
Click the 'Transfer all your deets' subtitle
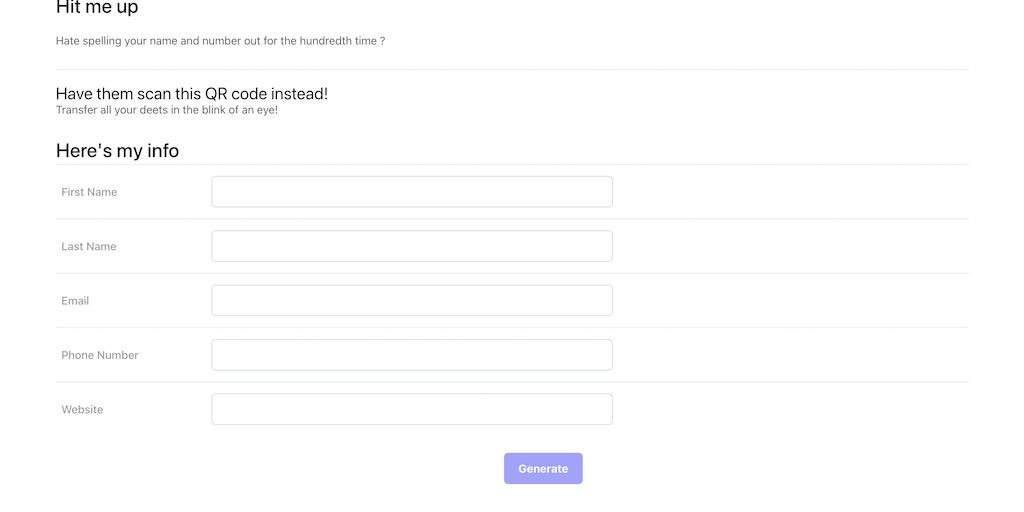(166, 110)
